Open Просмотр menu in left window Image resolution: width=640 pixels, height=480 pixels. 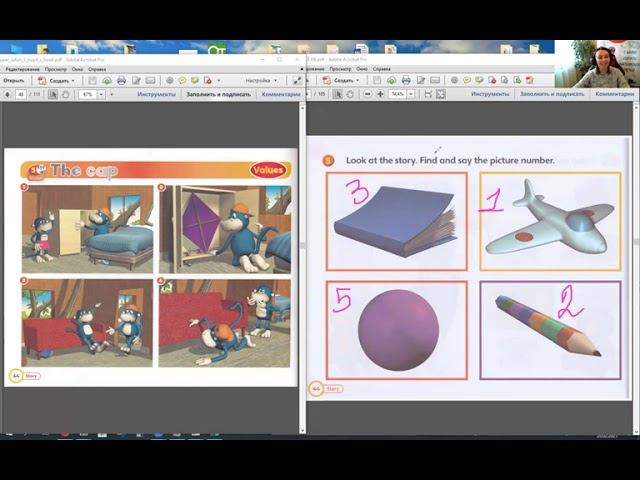[56, 69]
